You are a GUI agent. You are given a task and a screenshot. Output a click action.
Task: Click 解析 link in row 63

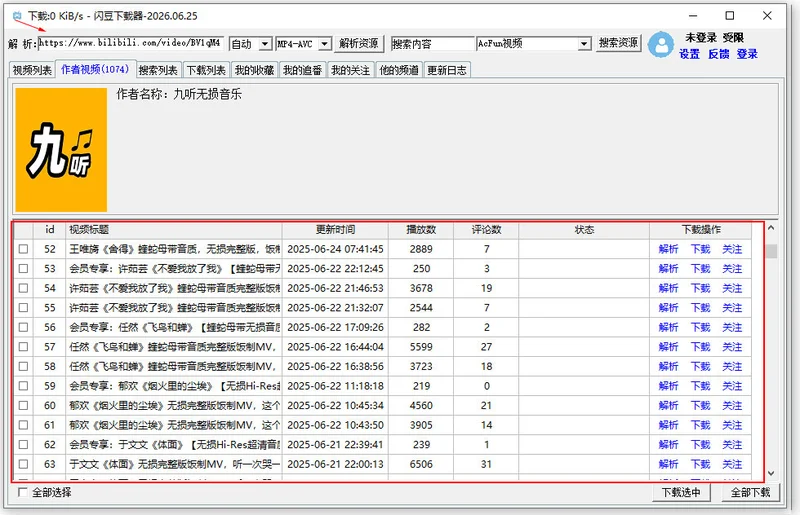pos(668,464)
